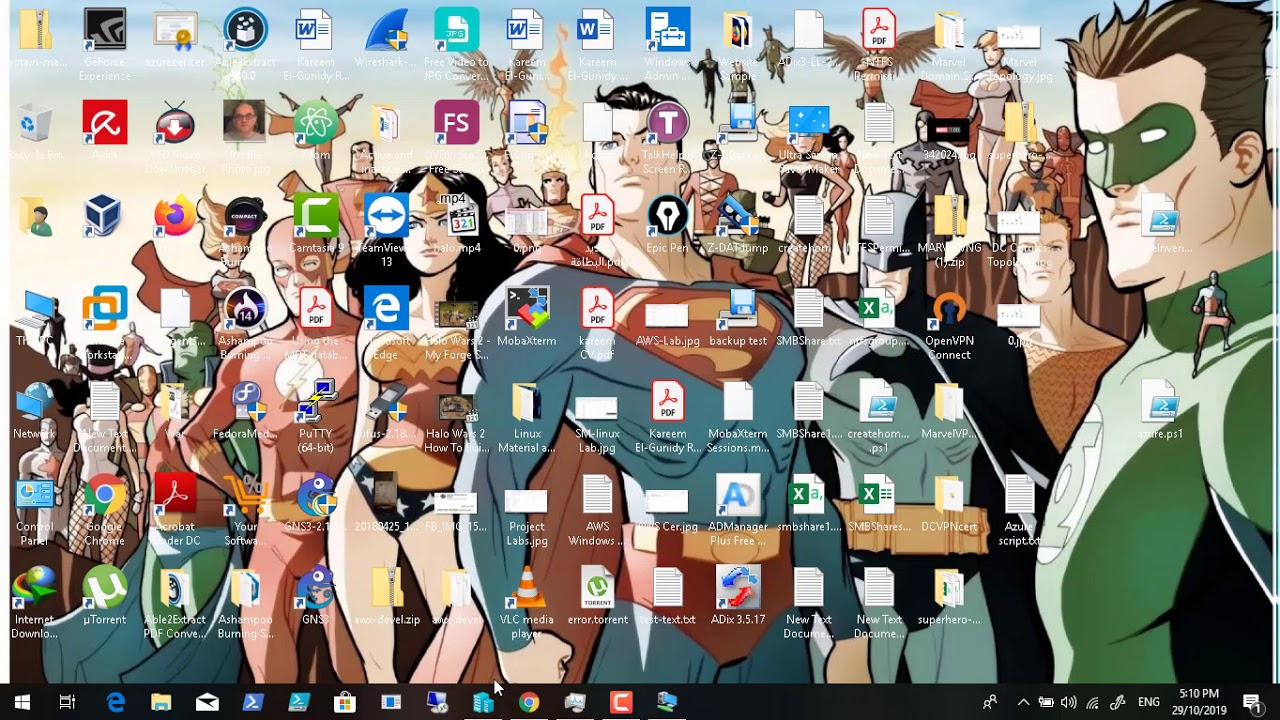Open the Wireshark installer icon
Viewport: 1280px width, 720px height.
[386, 31]
